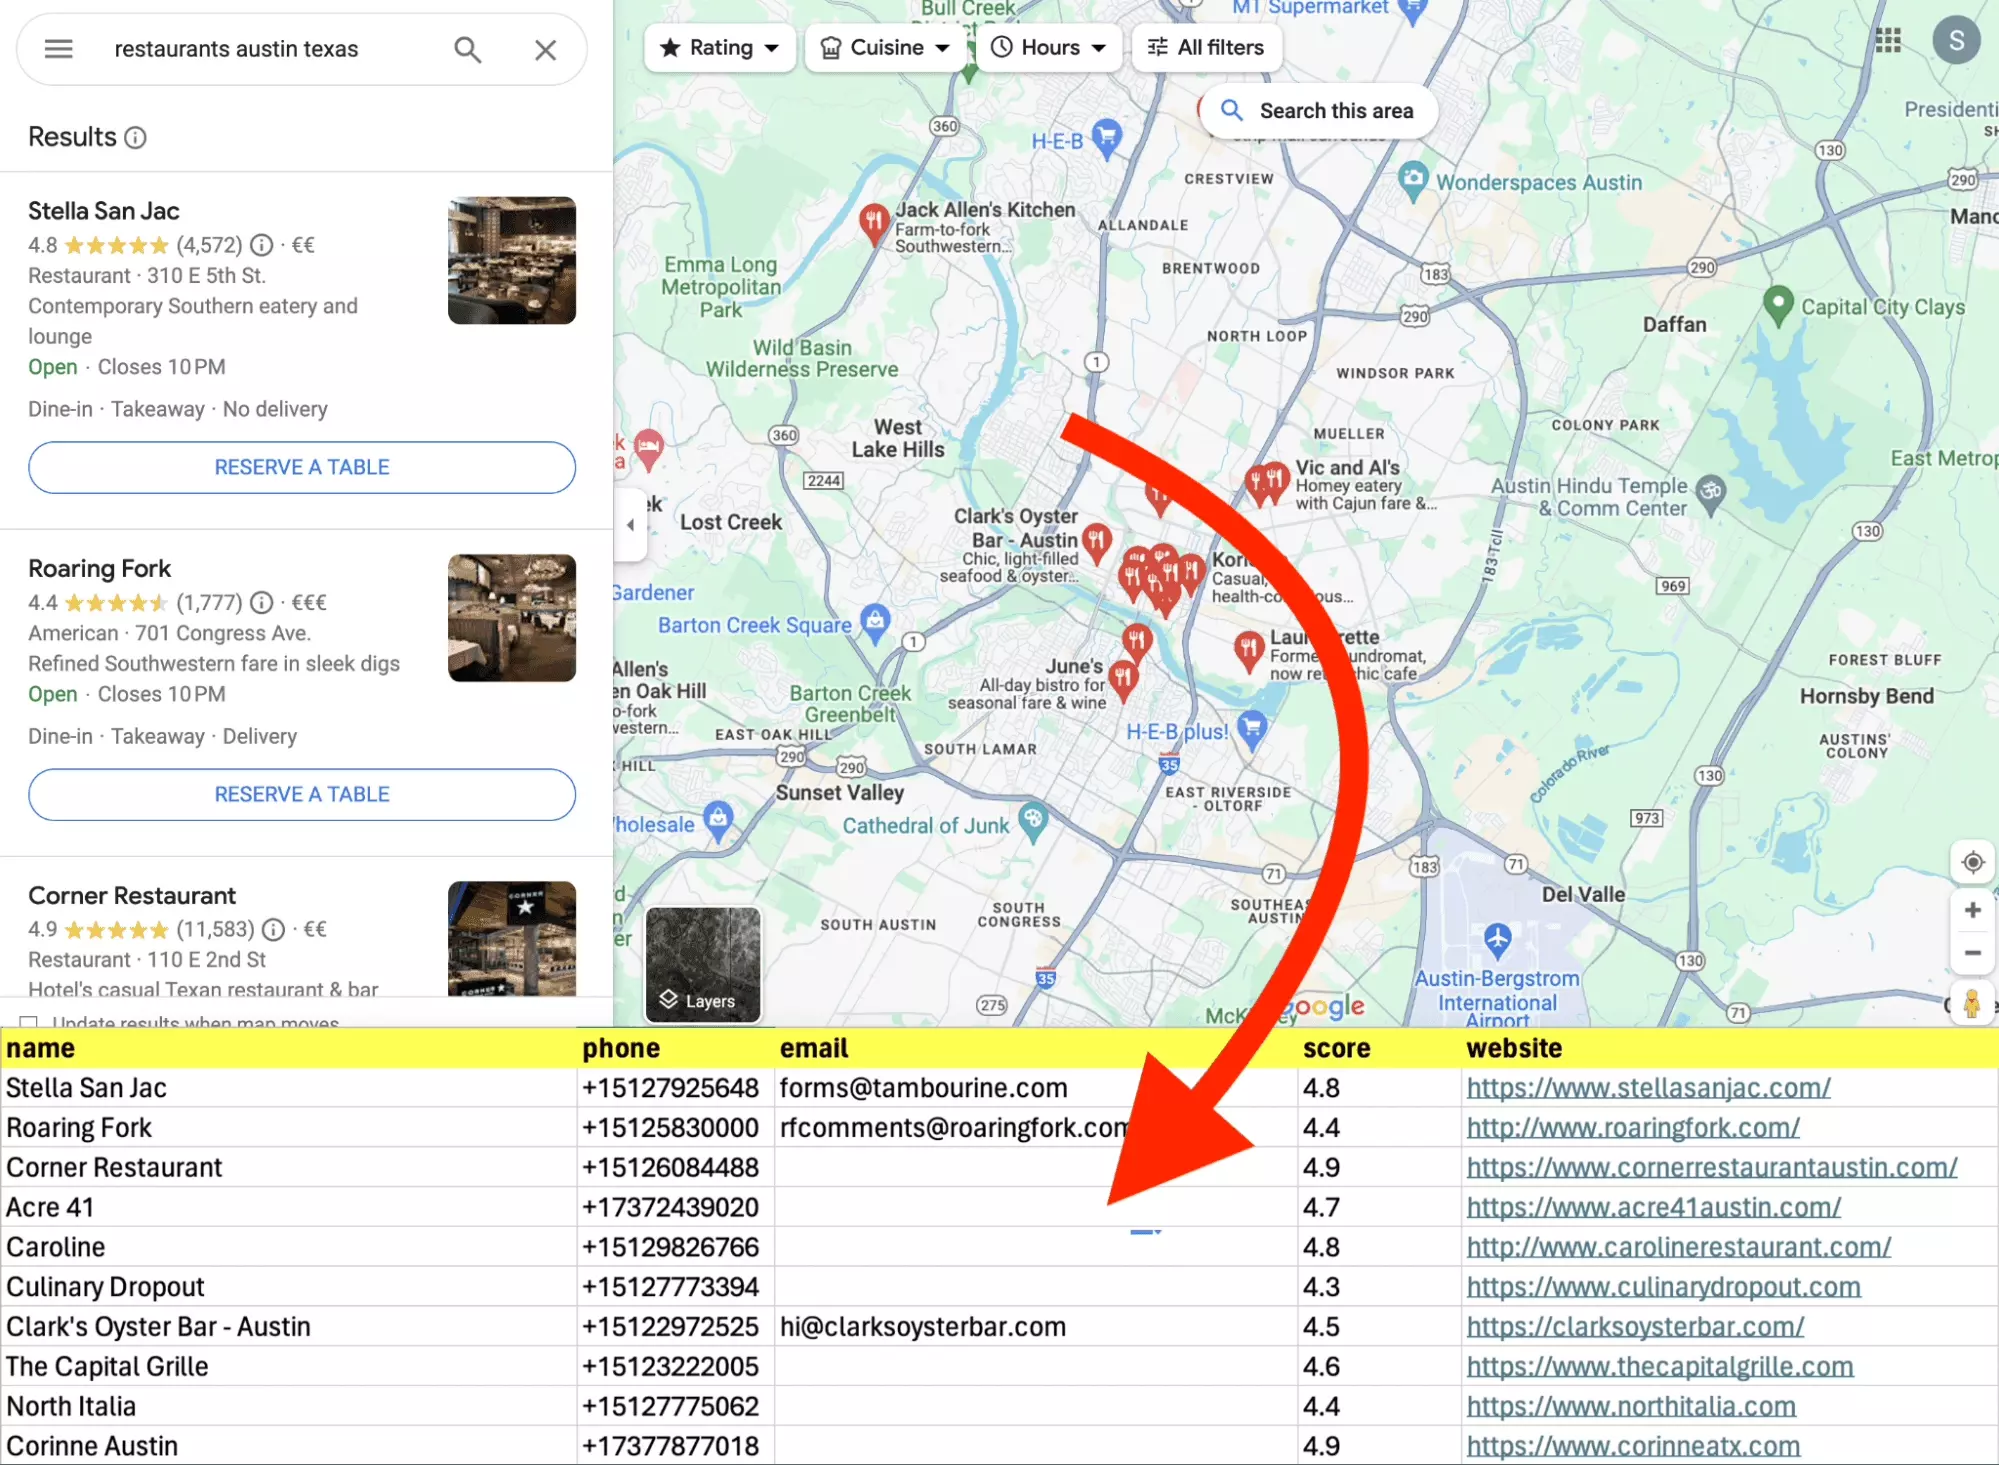Viewport: 1999px width, 1465px height.
Task: Open the stellasanjac.com website link
Action: click(1648, 1088)
